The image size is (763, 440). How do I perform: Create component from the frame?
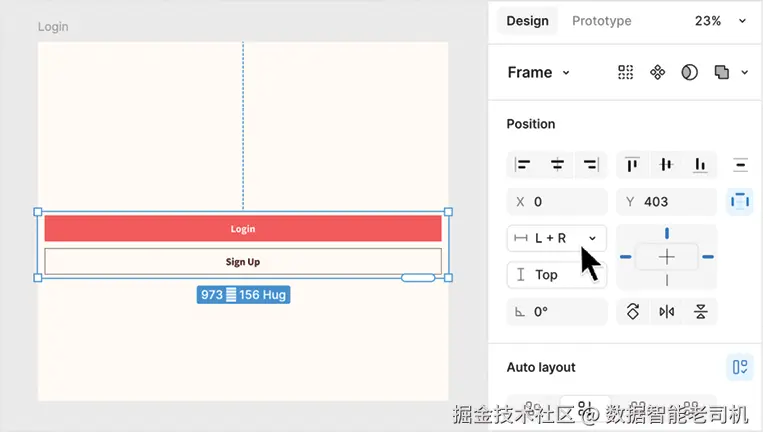tap(657, 72)
